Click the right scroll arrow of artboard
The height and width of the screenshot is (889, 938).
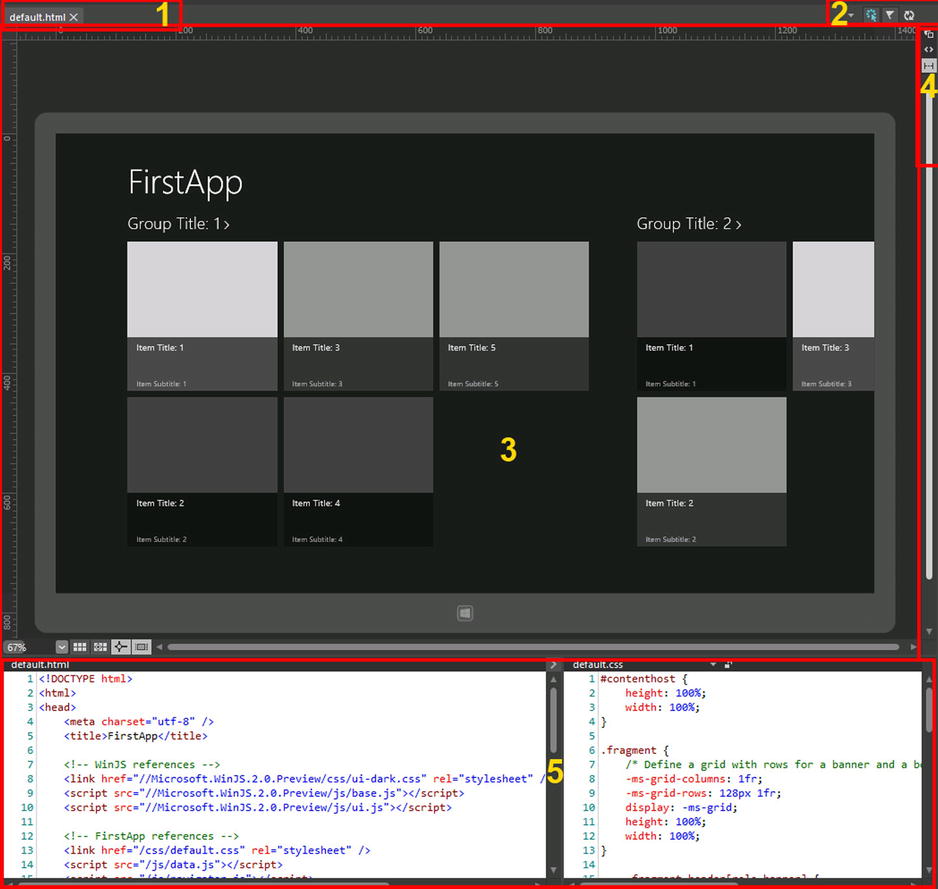click(x=913, y=647)
